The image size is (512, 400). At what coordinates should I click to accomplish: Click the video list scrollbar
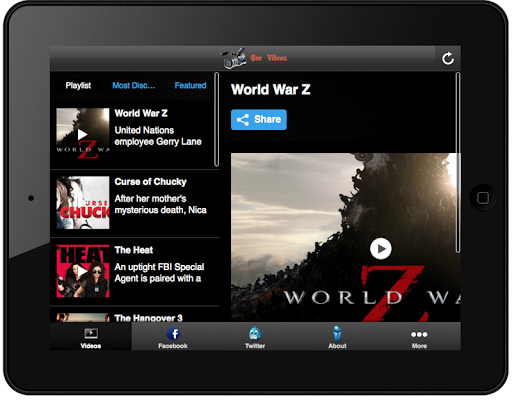217,119
